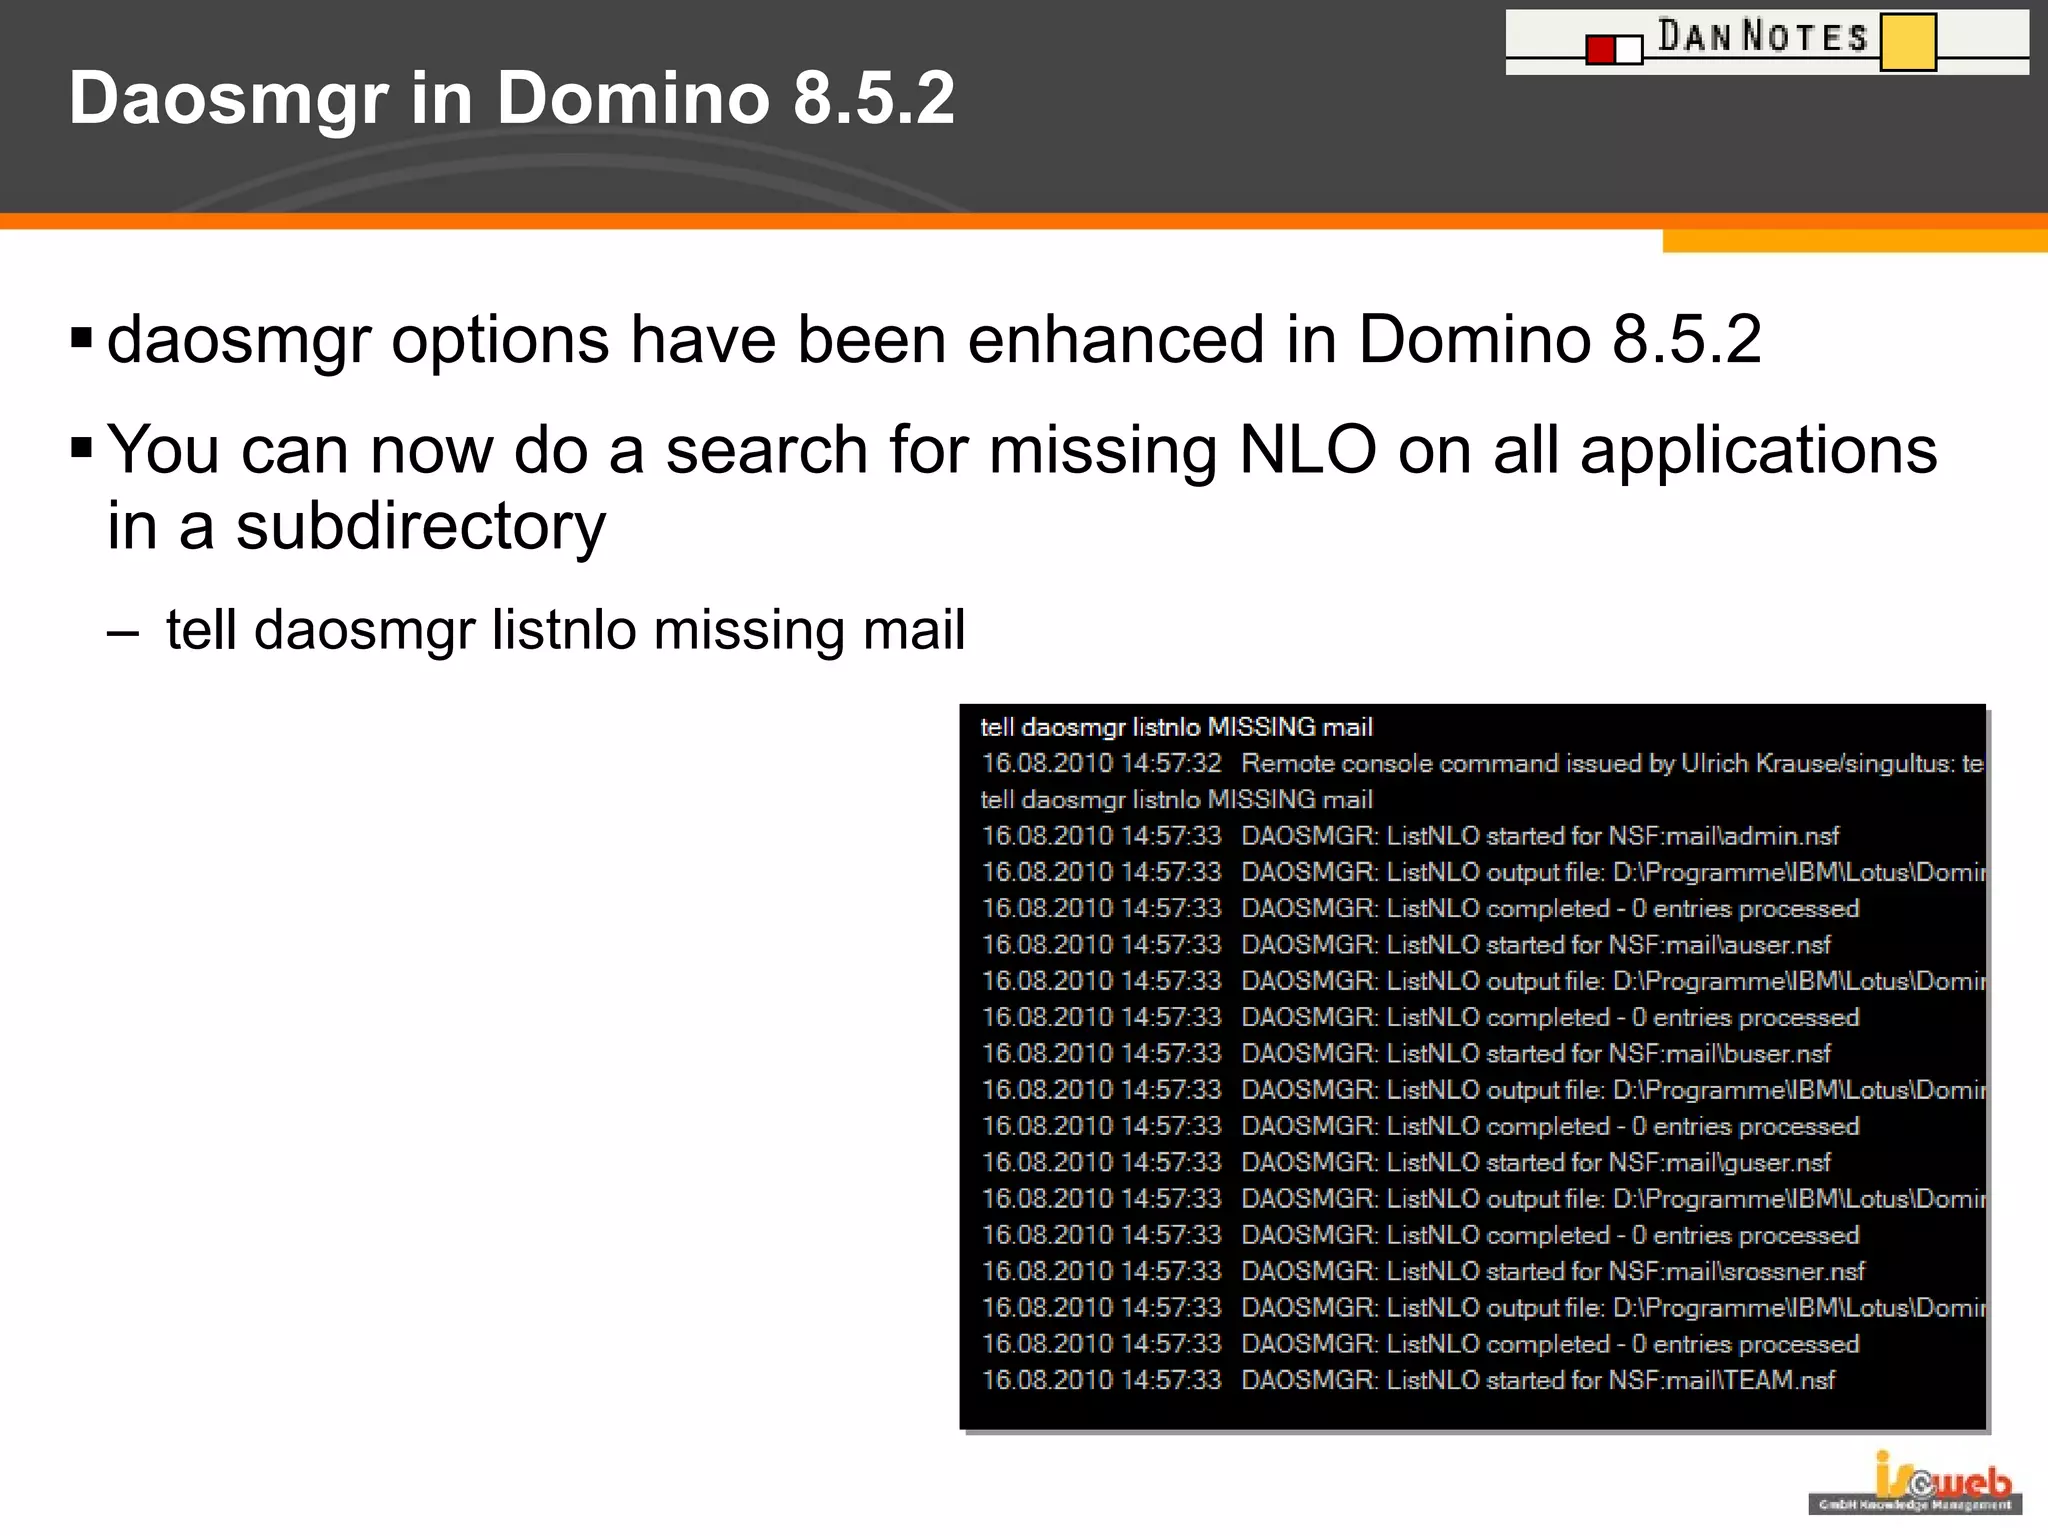Click the slide title 'Daosmgr in Domino 8.5.2'
2048x1536 pixels.
click(x=512, y=98)
